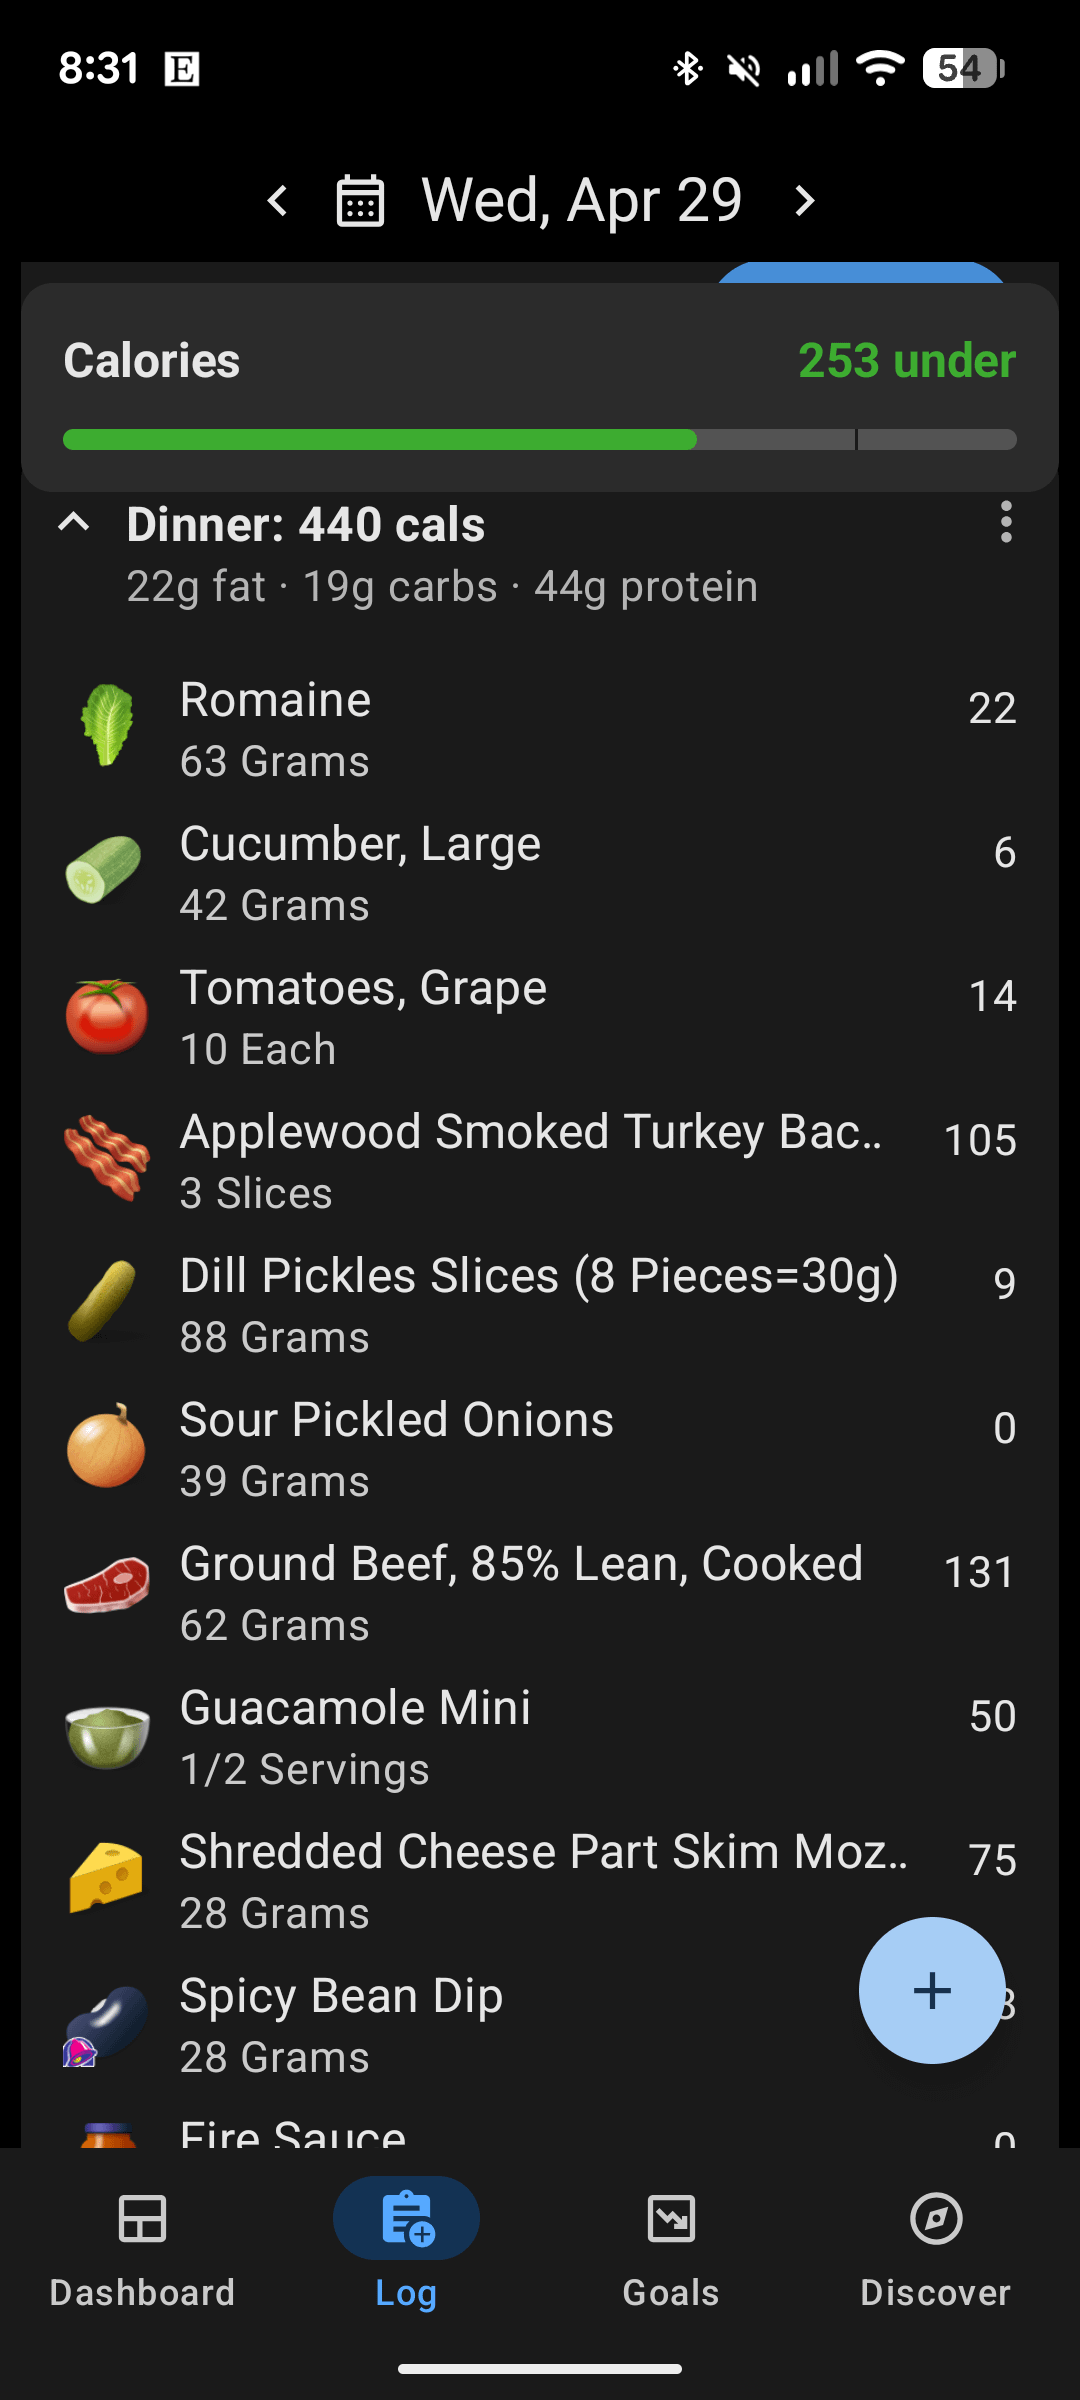This screenshot has height=2400, width=1080.
Task: Tap the Wed, Apr 29 date label
Action: tap(582, 201)
